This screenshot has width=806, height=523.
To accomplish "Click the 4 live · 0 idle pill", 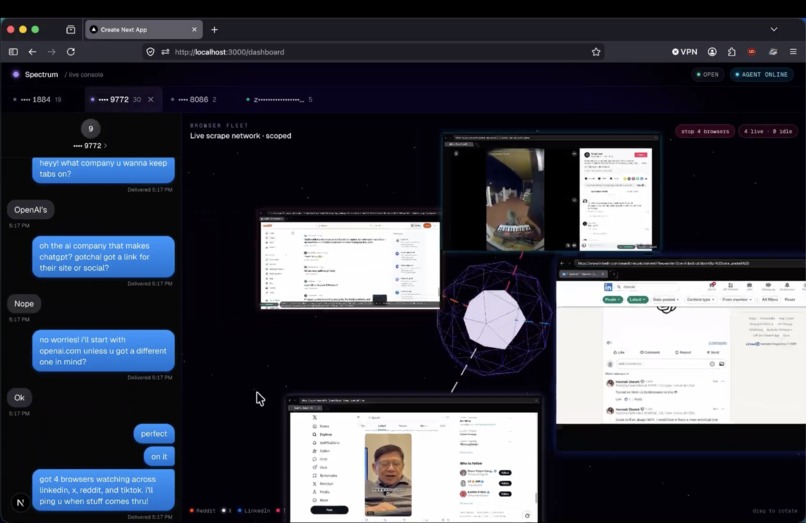I will pyautogui.click(x=767, y=132).
